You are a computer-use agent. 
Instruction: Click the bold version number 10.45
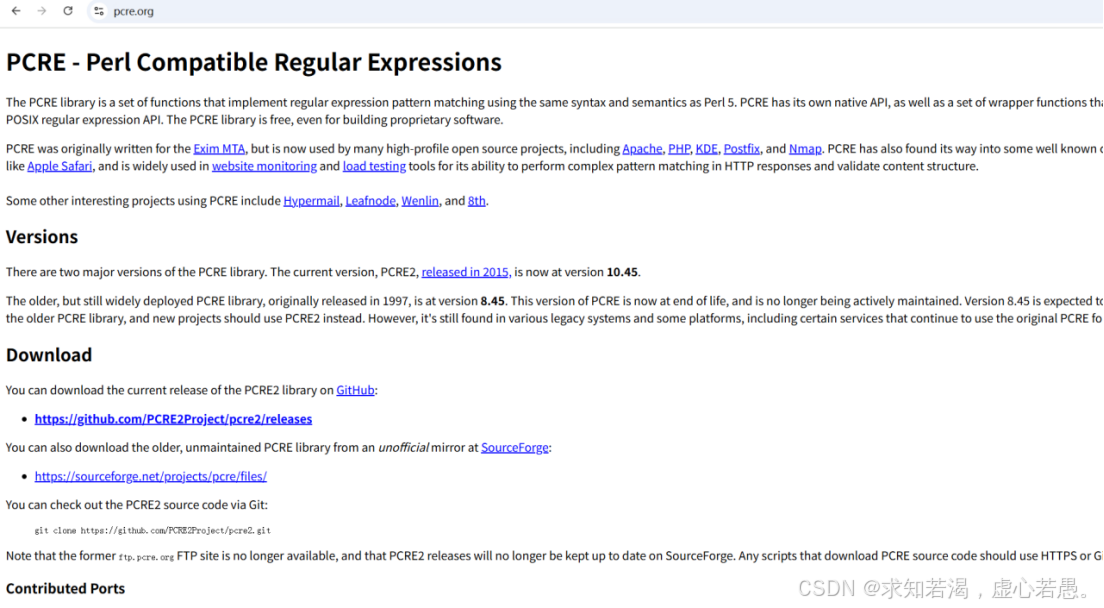622,272
